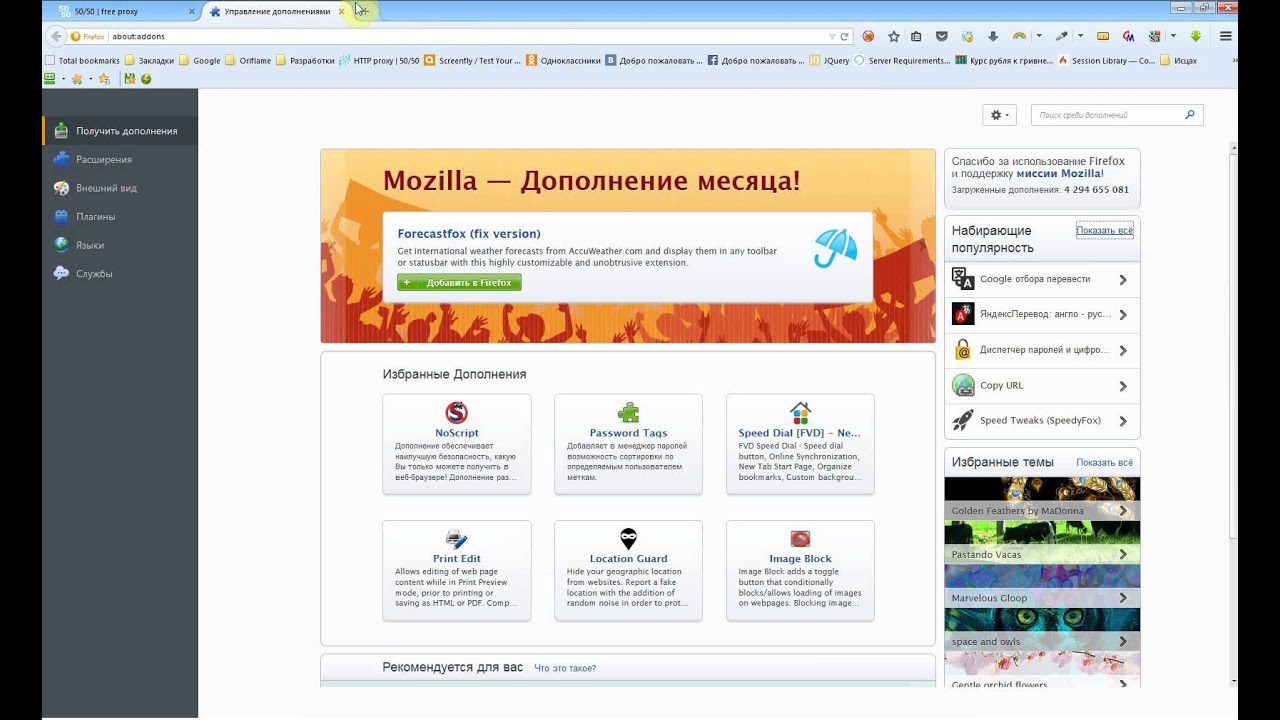Click the Что это такое? link
Viewport: 1280px width, 720px height.
(565, 668)
